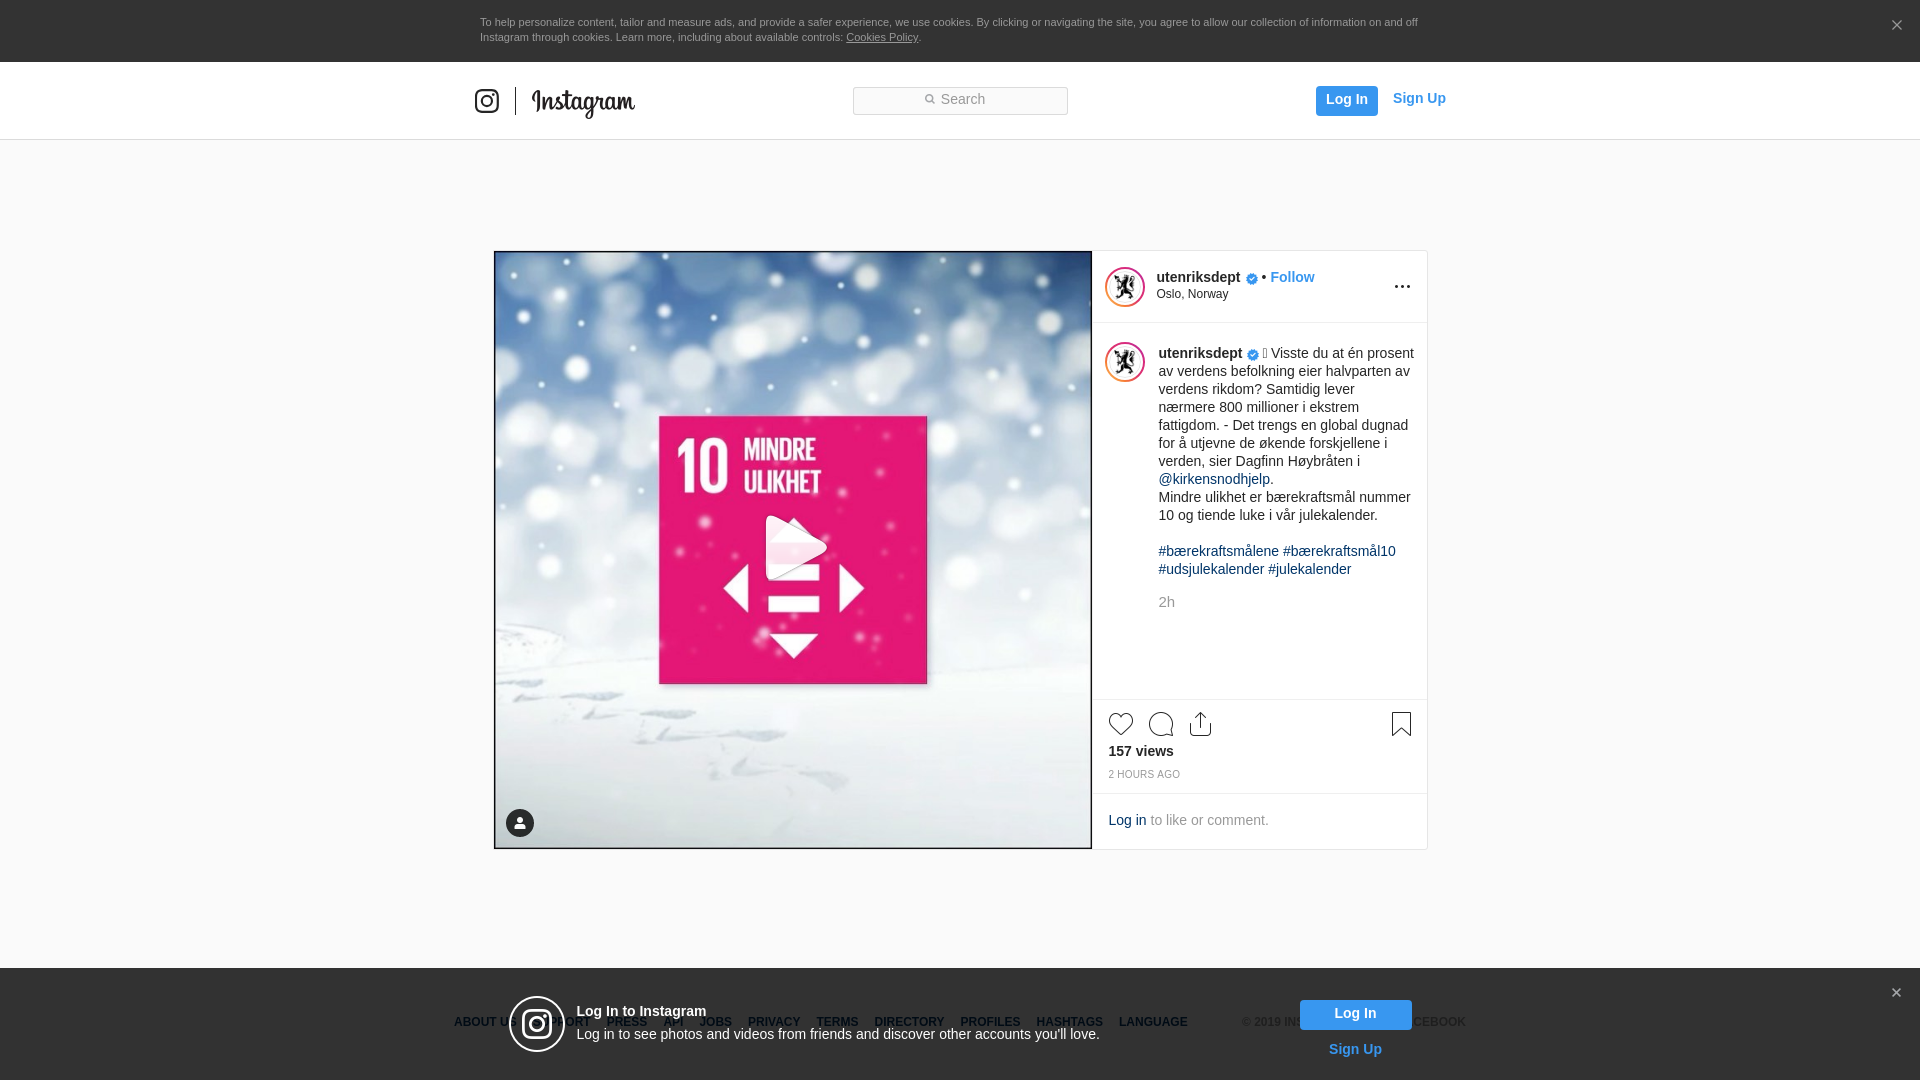Open utenriksdept profile name above Oslo, Norway
Viewport: 1920px width, 1080px height.
[1198, 277]
